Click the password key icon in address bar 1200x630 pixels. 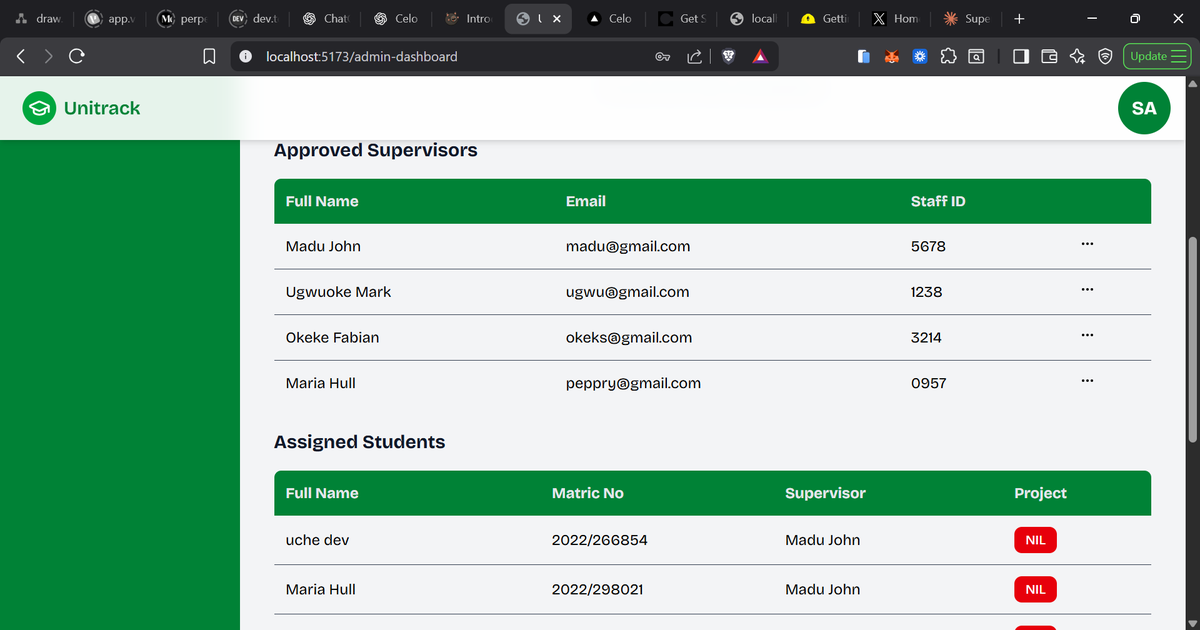(x=663, y=56)
